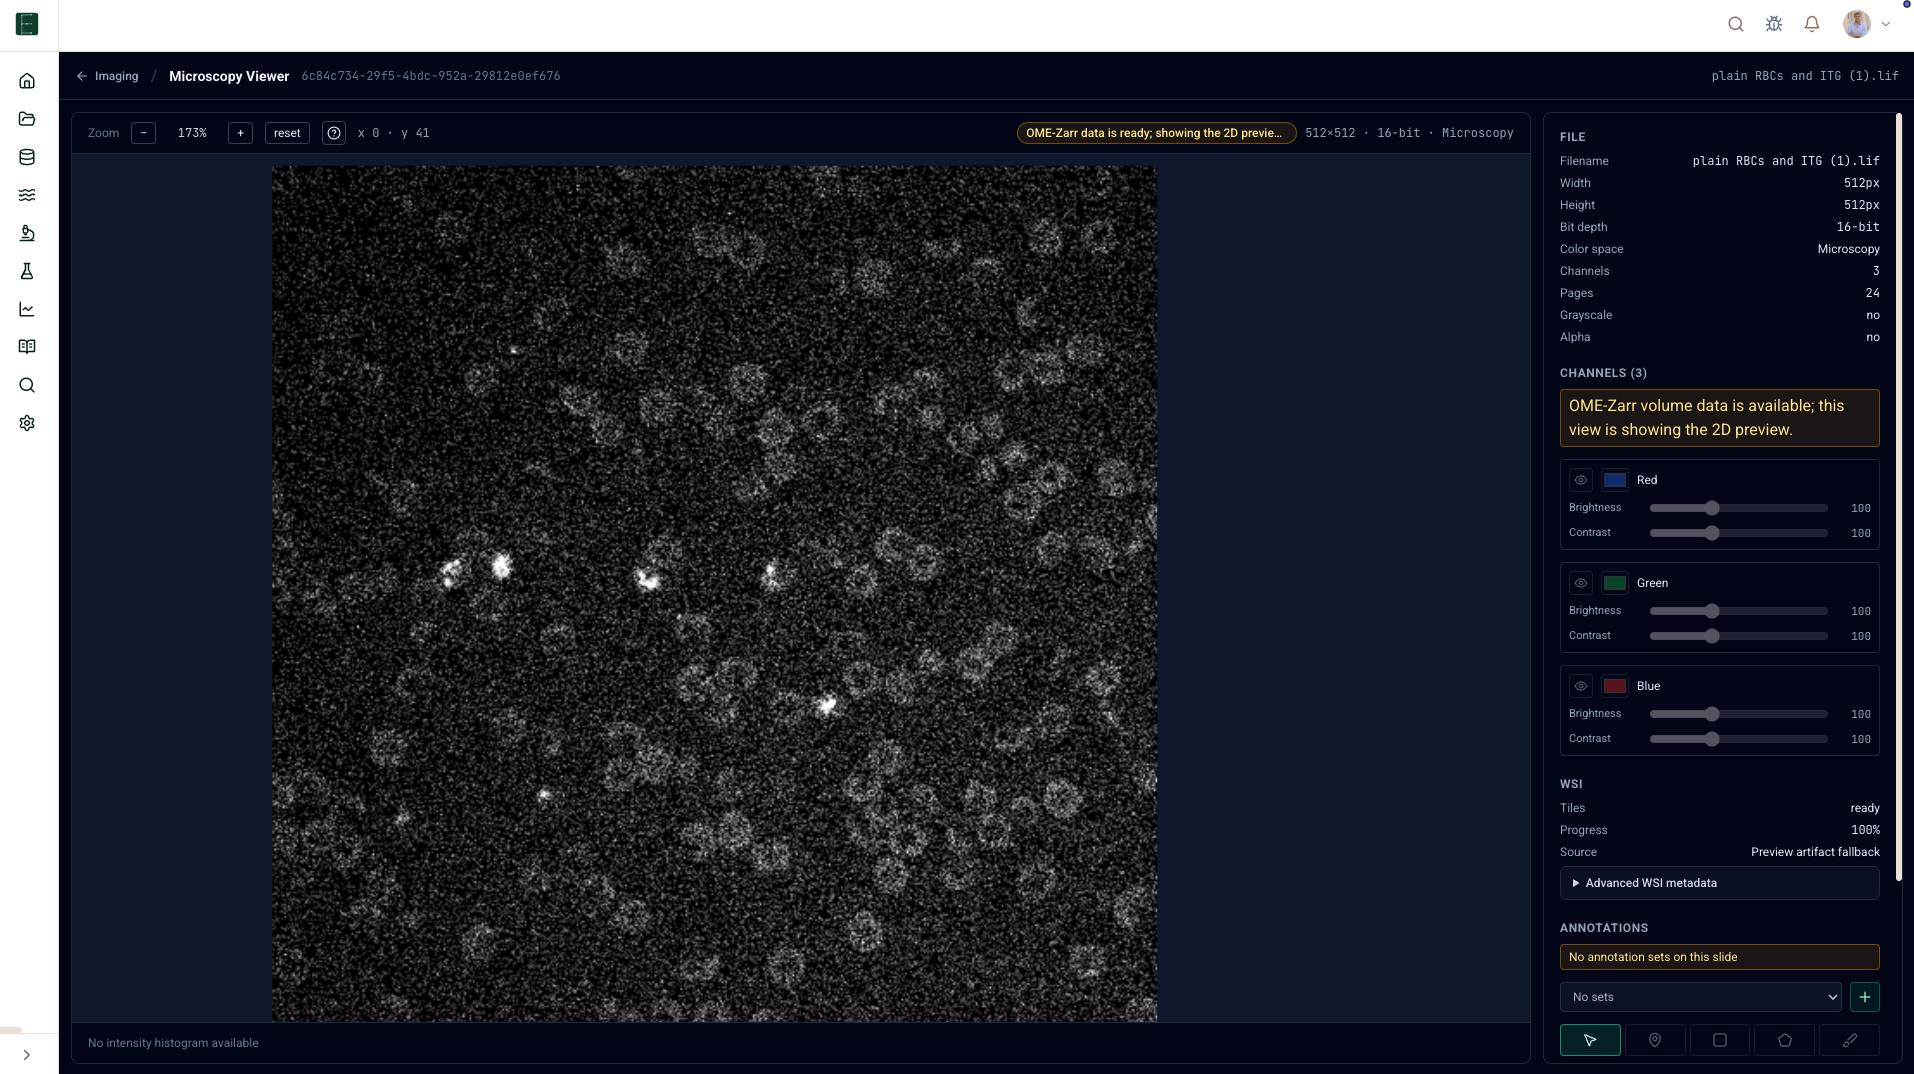Adjust the Green channel Brightness slider
Image resolution: width=1914 pixels, height=1074 pixels.
tap(1739, 611)
